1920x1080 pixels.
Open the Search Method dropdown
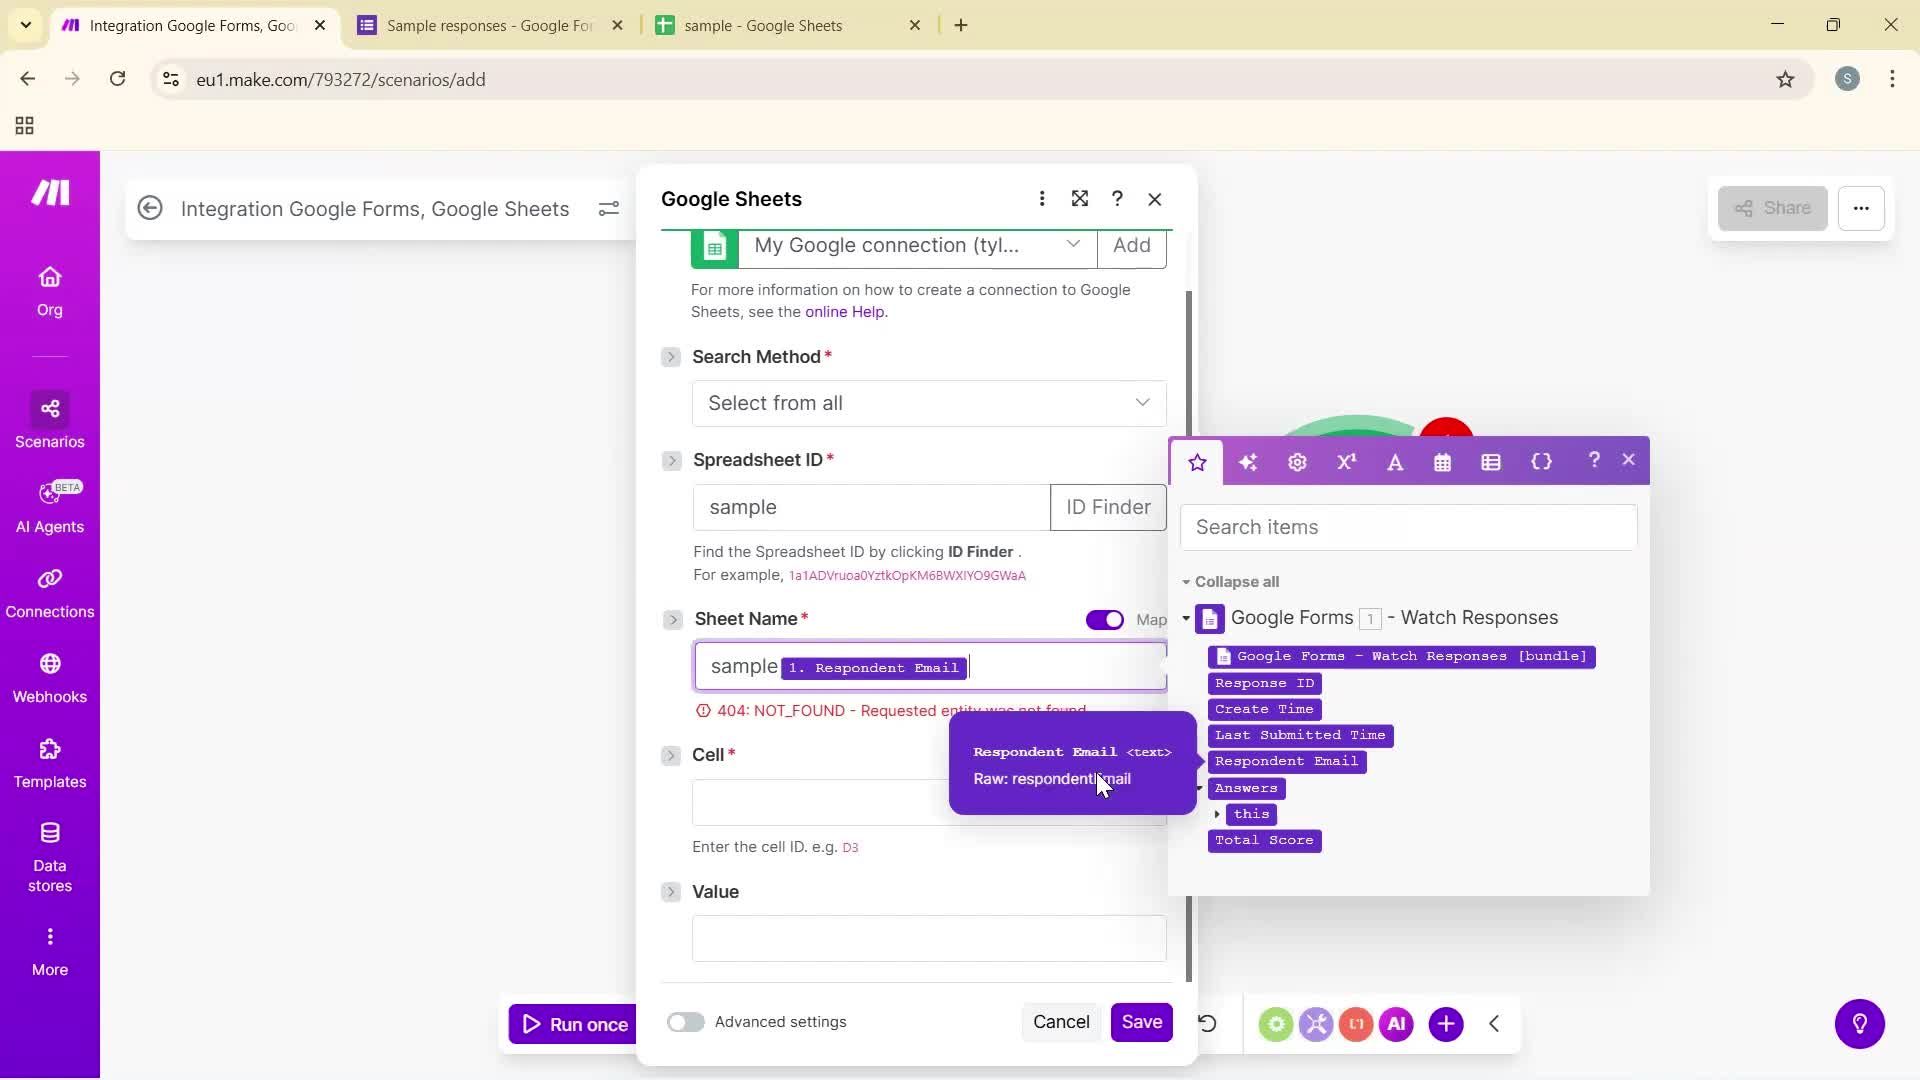click(x=928, y=403)
